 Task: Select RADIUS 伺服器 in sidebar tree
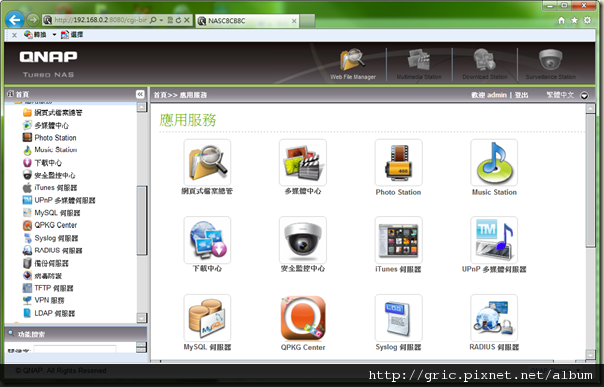(52, 250)
